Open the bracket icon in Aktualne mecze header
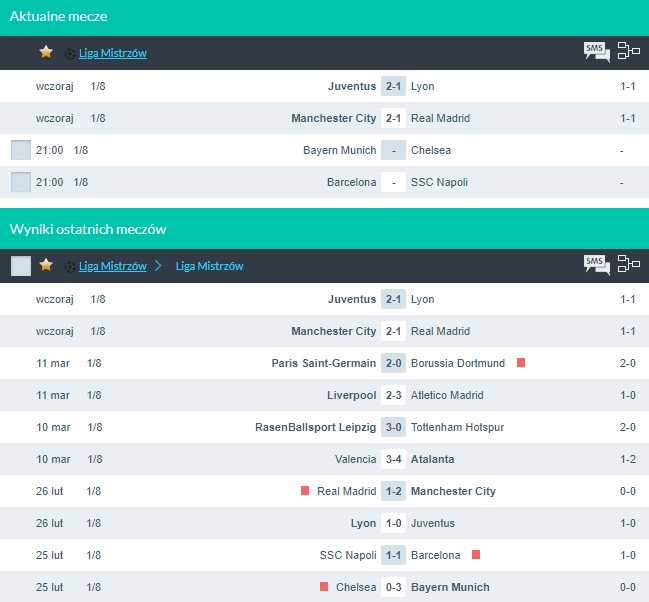649x602 pixels. pyautogui.click(x=629, y=51)
